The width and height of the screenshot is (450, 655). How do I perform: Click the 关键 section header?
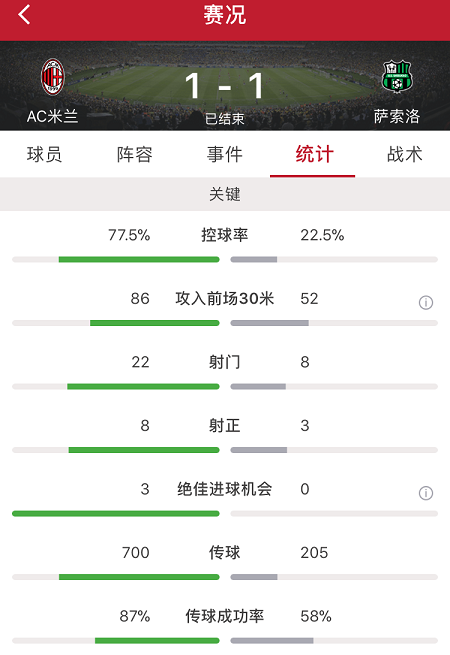(225, 194)
